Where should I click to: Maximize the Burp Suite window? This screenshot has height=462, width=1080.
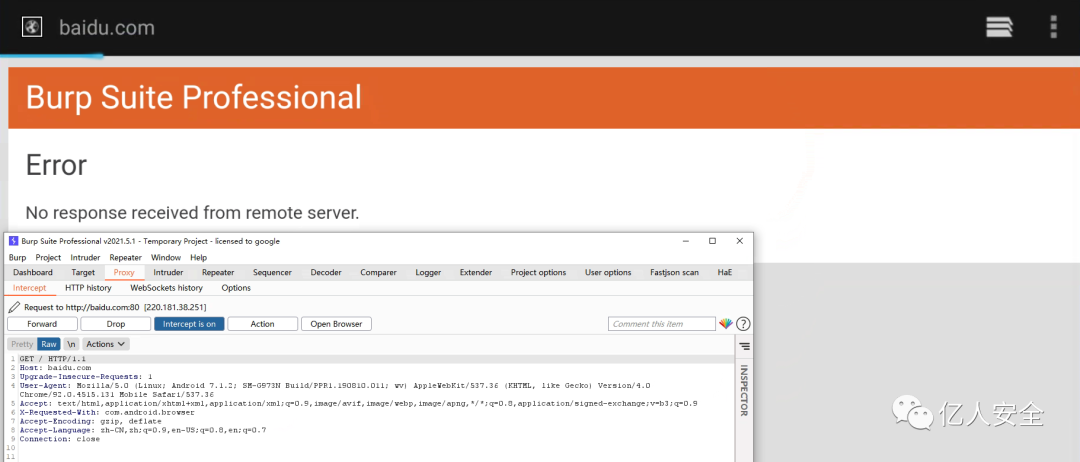click(x=712, y=241)
